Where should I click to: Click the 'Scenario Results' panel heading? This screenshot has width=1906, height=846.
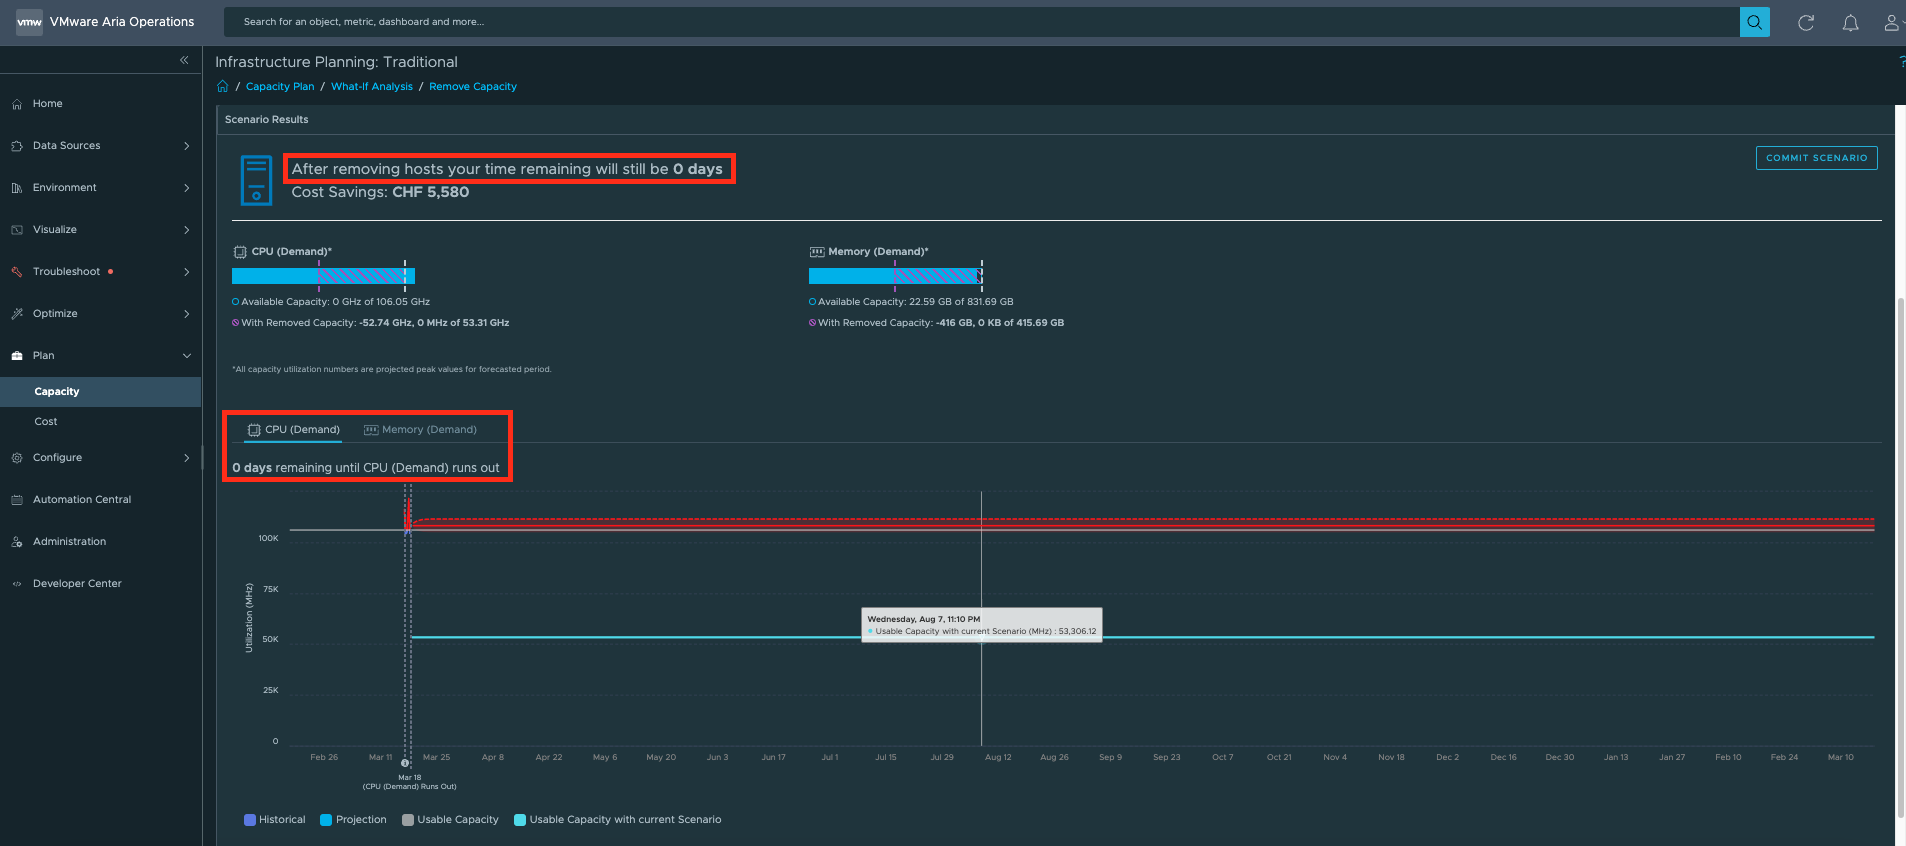(267, 120)
